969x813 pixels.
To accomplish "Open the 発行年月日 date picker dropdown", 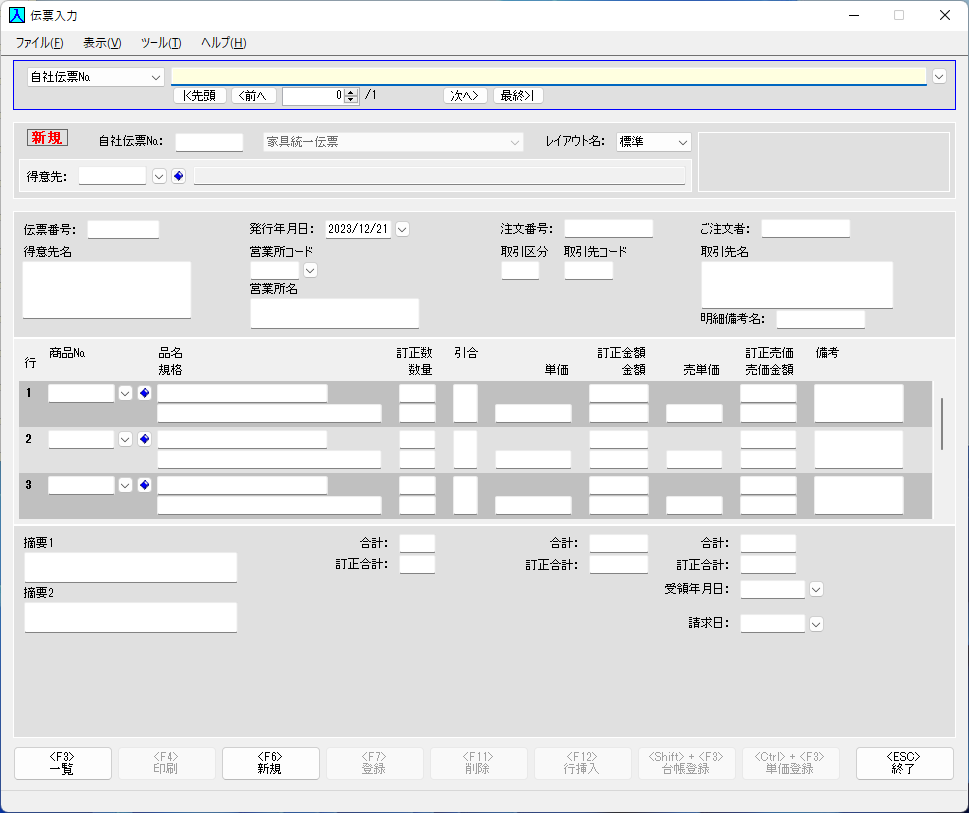I will [402, 229].
